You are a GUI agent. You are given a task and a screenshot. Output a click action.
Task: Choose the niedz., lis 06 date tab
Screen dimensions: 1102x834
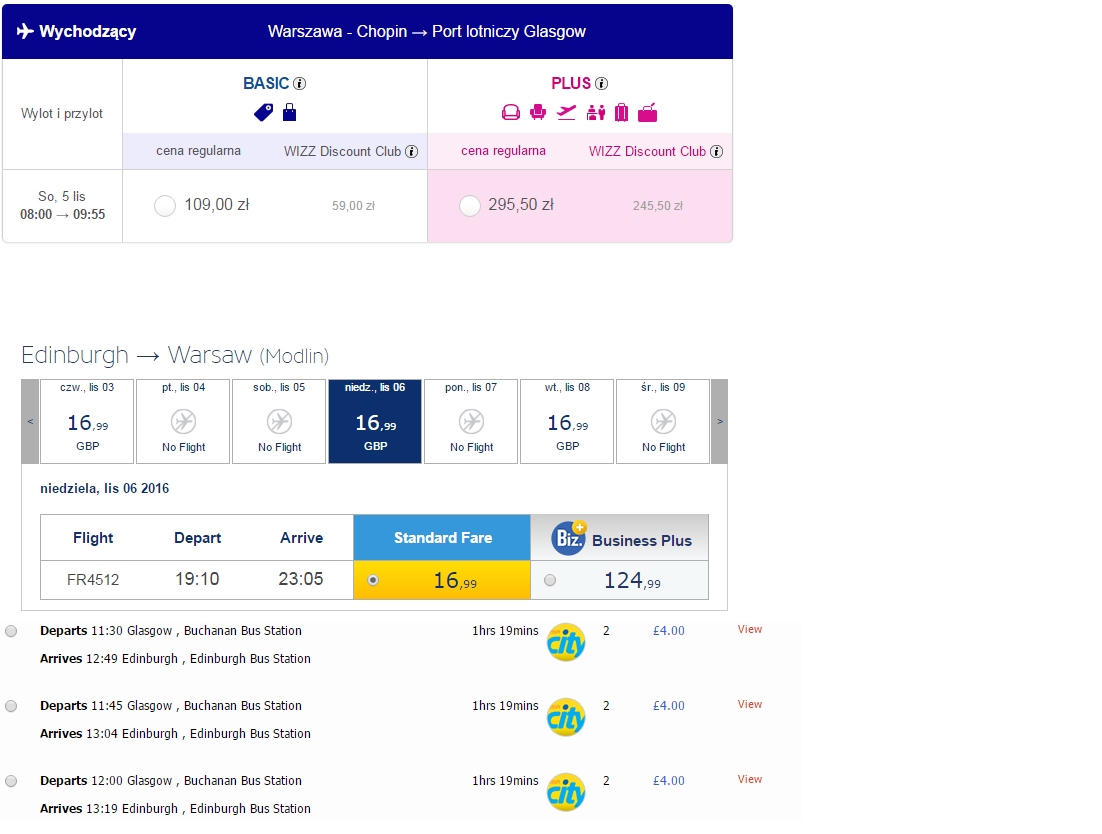coord(375,422)
